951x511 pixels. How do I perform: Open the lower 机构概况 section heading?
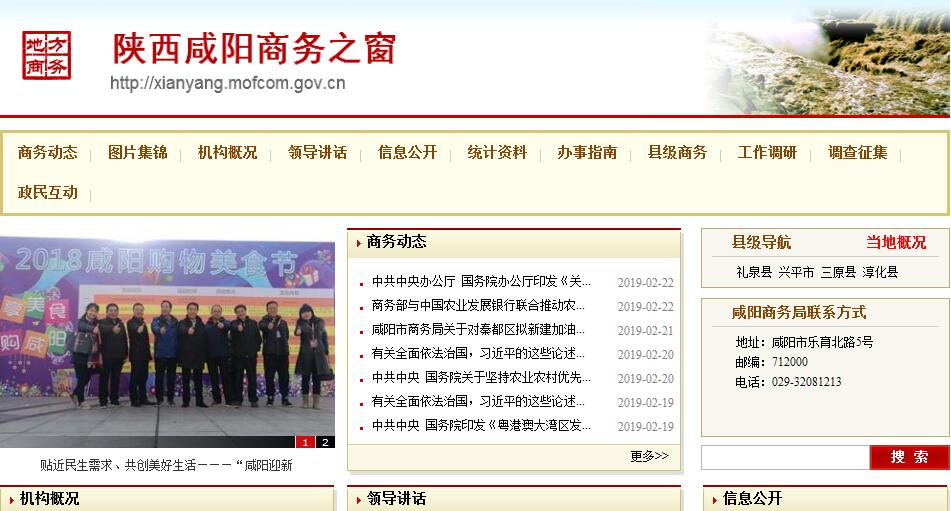(x=49, y=498)
